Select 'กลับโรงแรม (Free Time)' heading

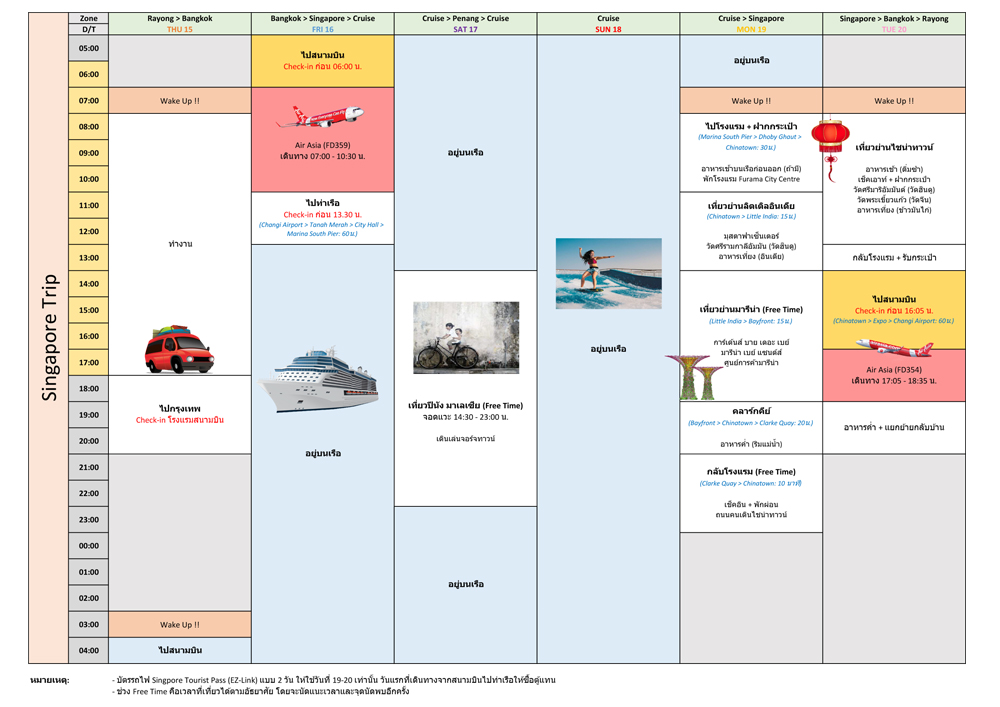coord(751,472)
